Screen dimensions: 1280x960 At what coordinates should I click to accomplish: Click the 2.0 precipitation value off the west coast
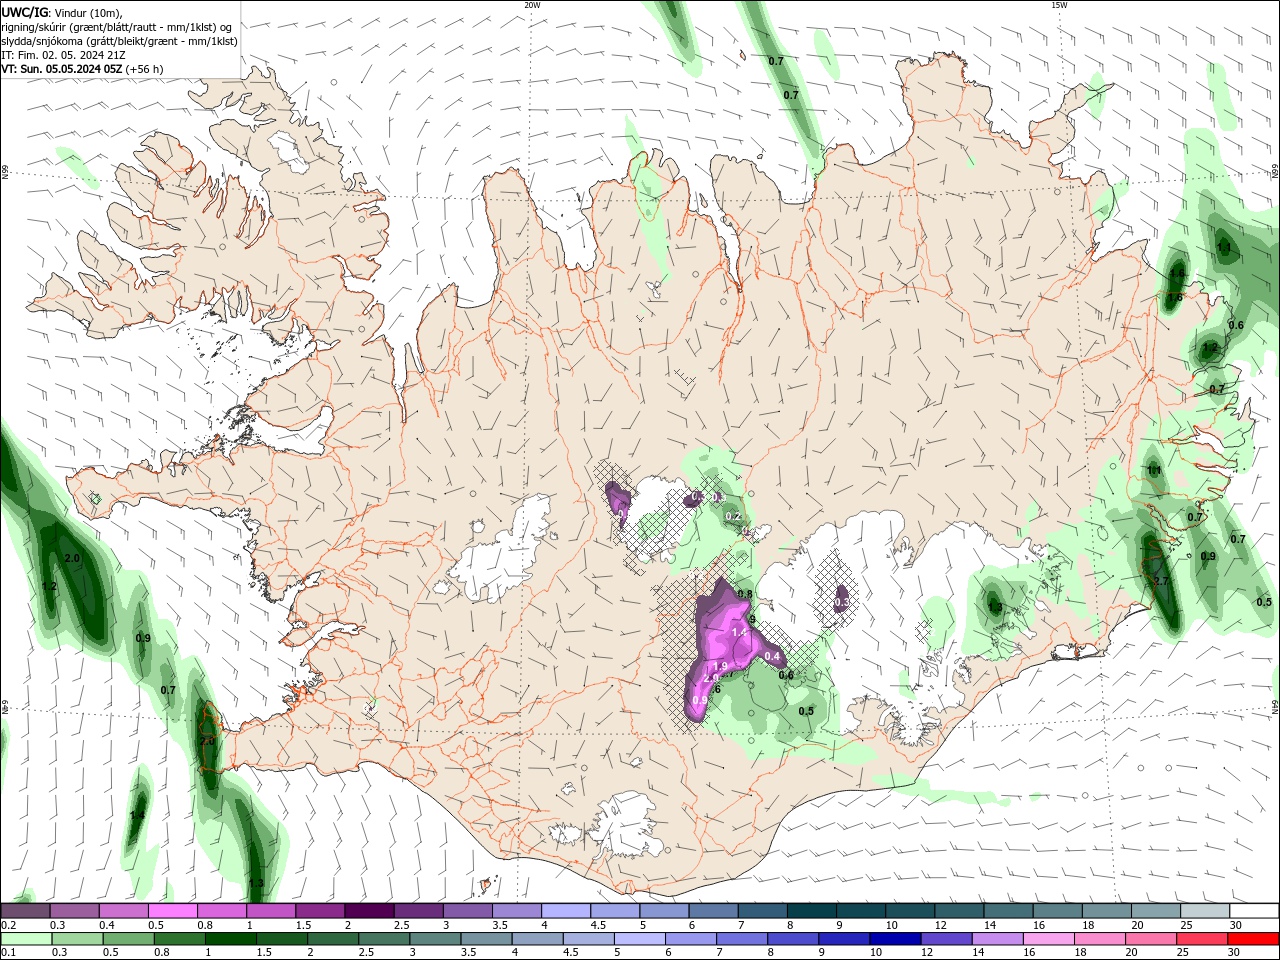(72, 558)
